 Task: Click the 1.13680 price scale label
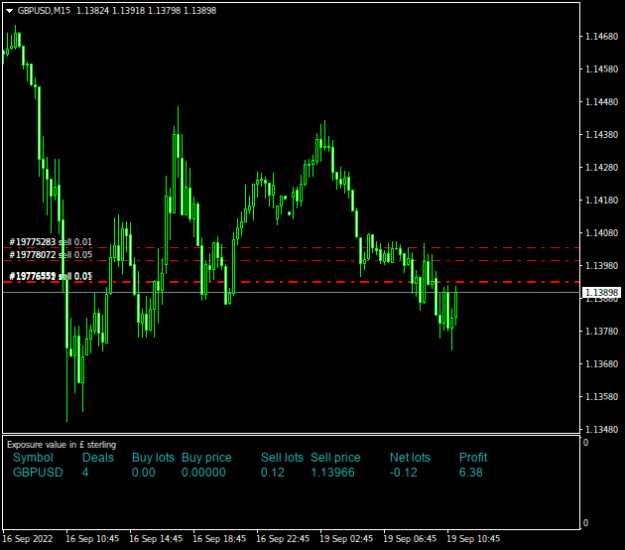click(x=601, y=364)
